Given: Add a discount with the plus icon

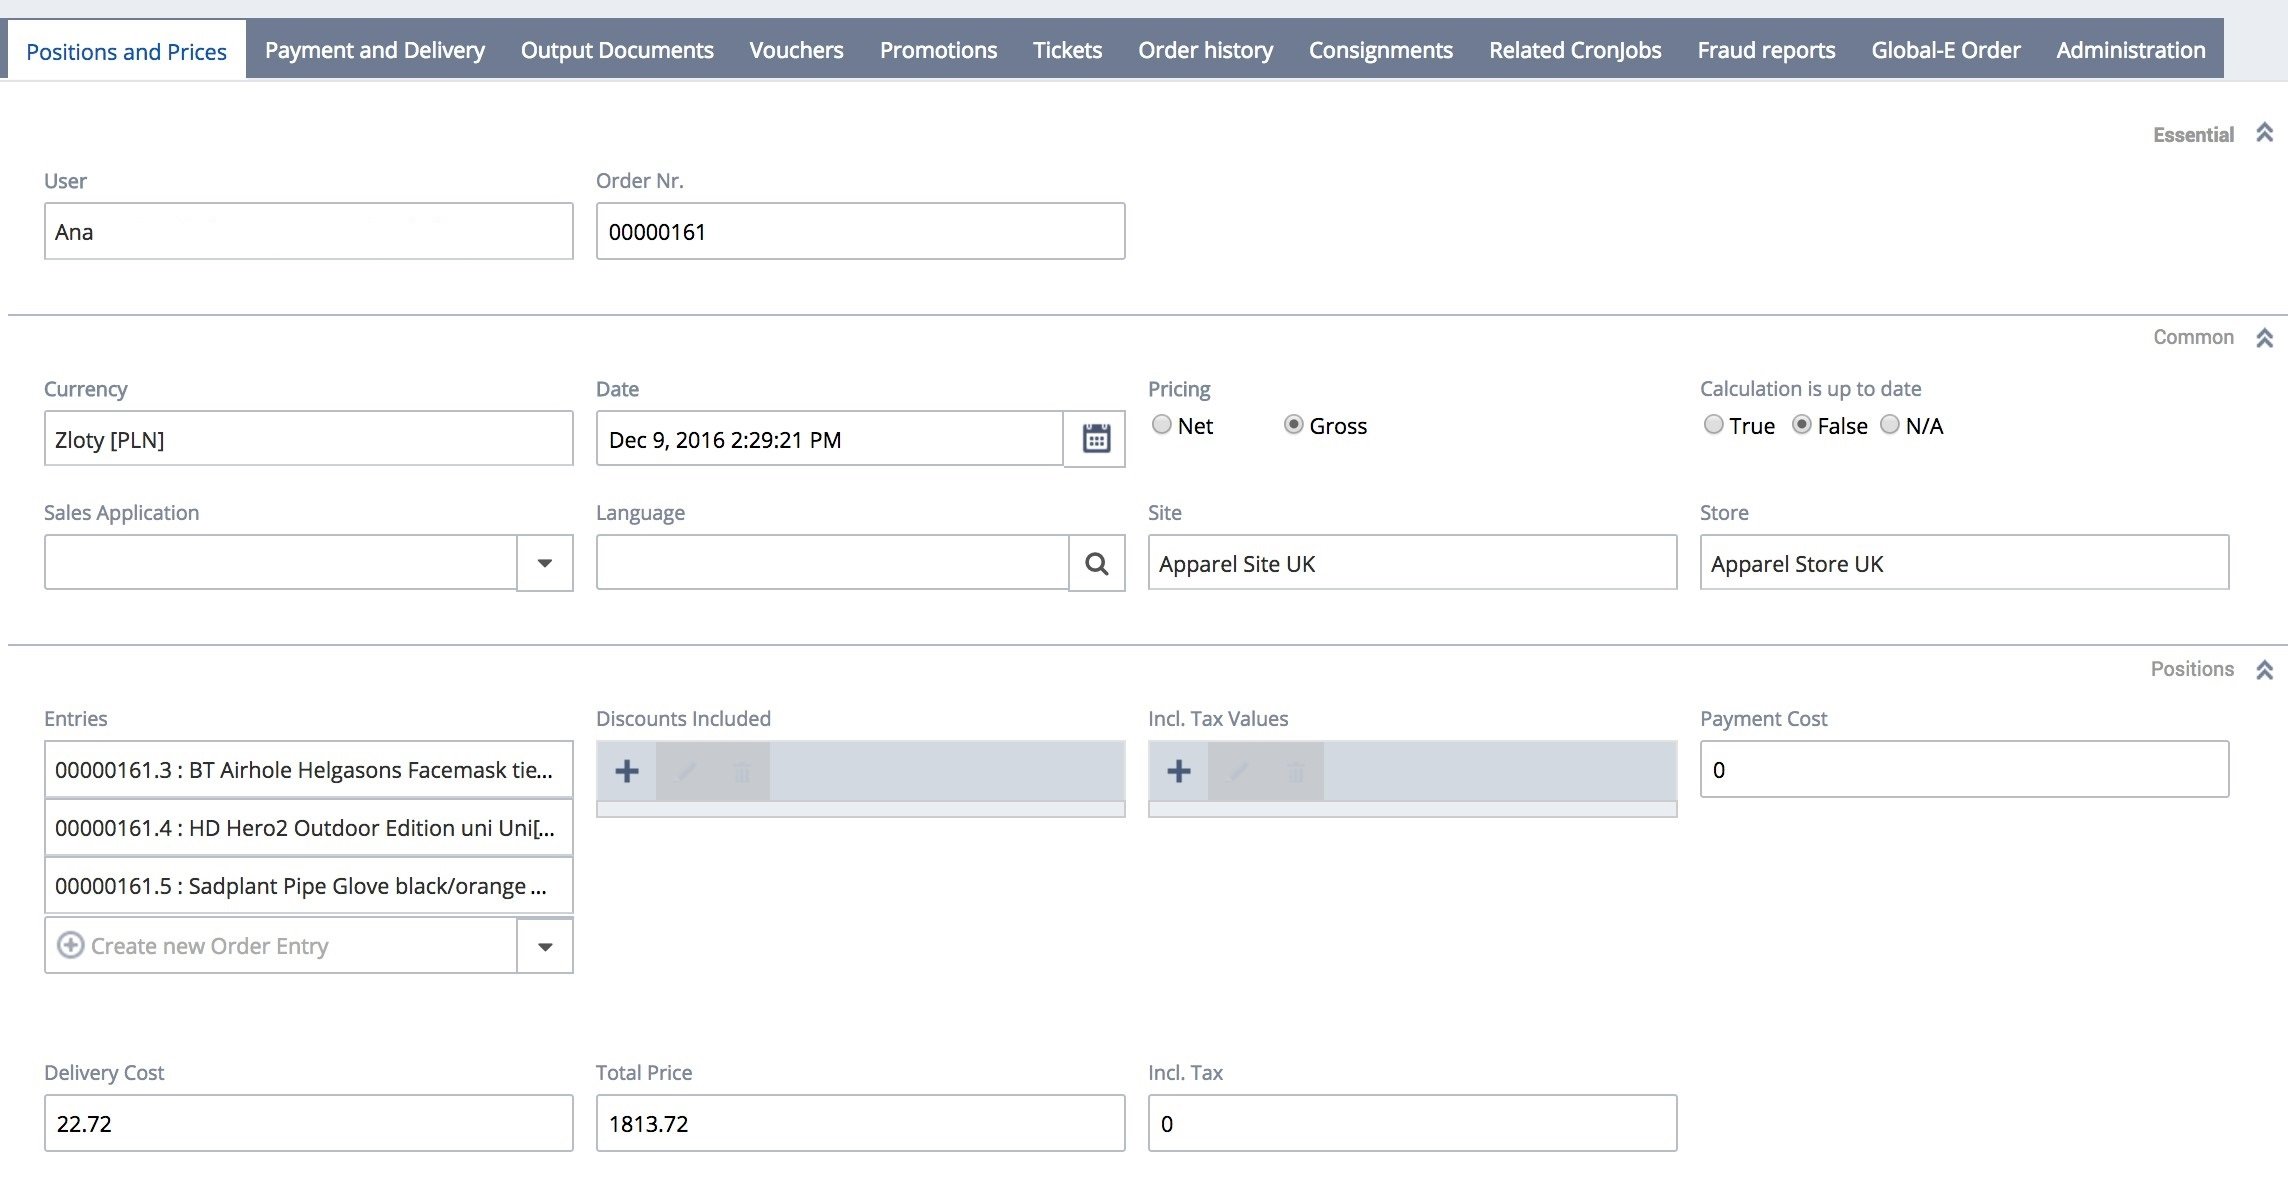Looking at the screenshot, I should pyautogui.click(x=627, y=771).
